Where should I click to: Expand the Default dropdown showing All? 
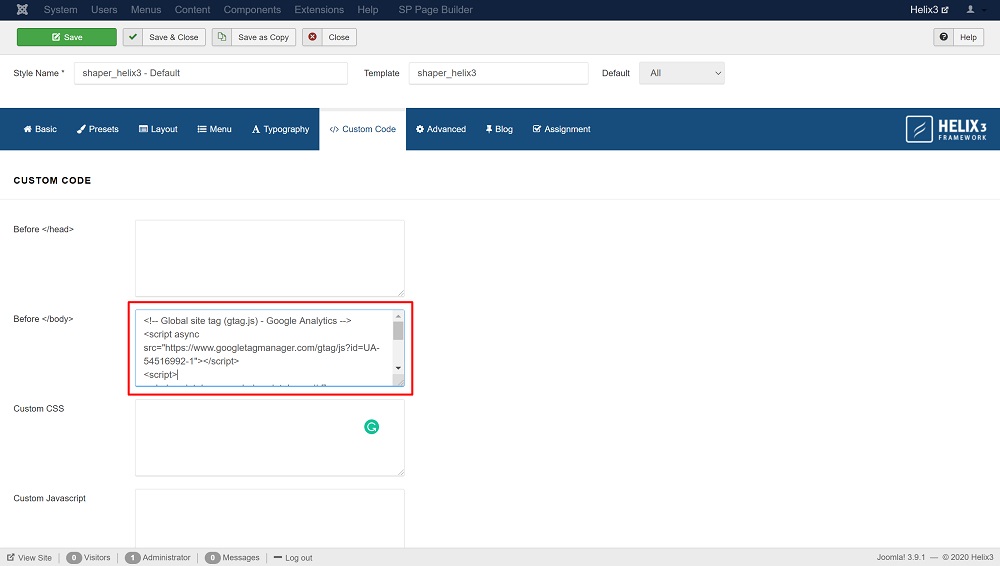pyautogui.click(x=681, y=73)
